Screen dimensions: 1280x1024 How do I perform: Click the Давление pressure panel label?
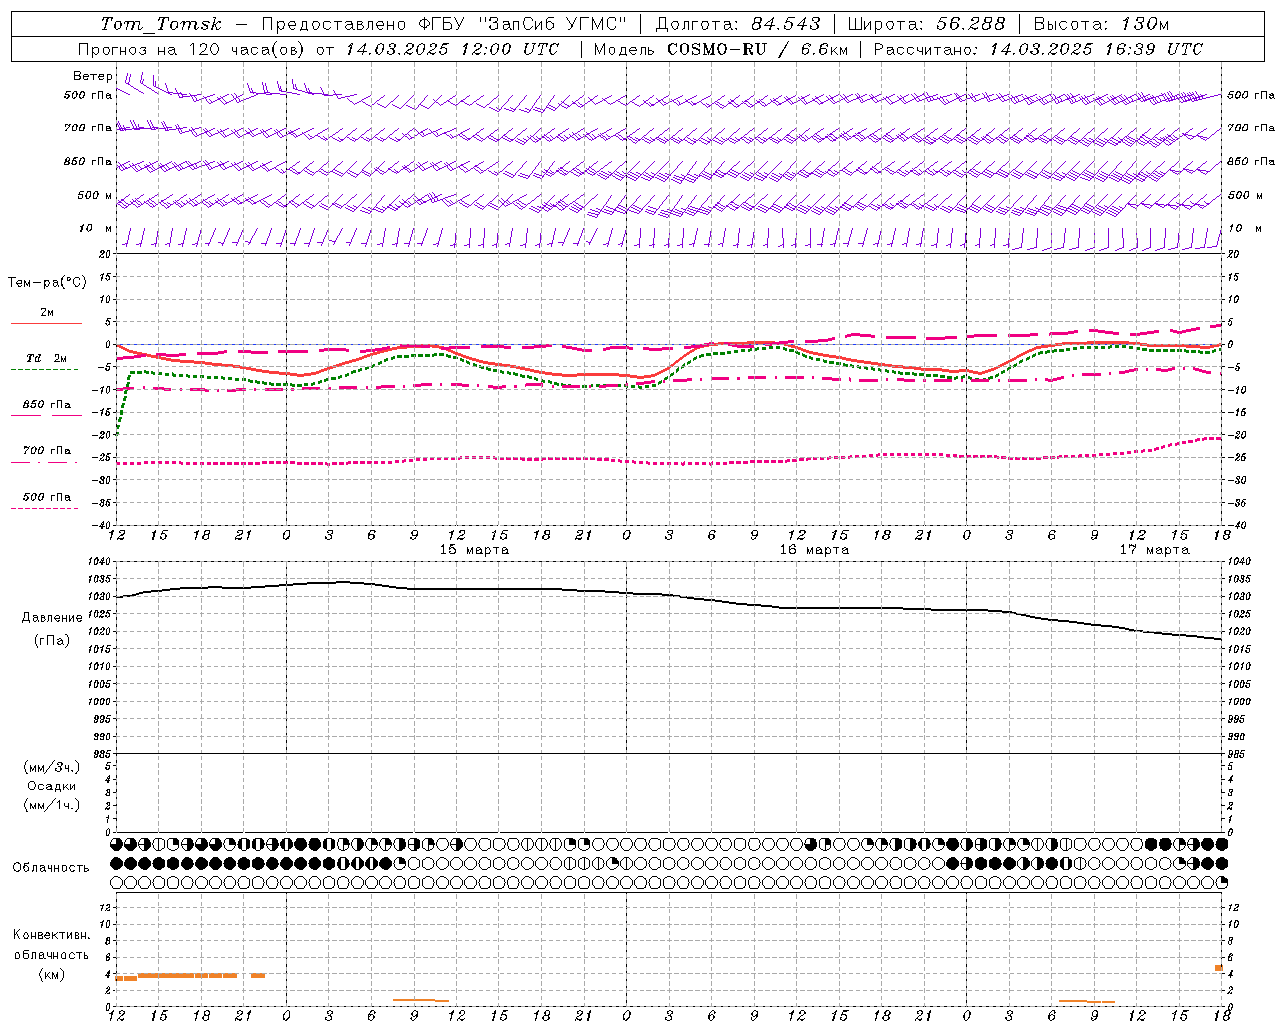tap(52, 618)
